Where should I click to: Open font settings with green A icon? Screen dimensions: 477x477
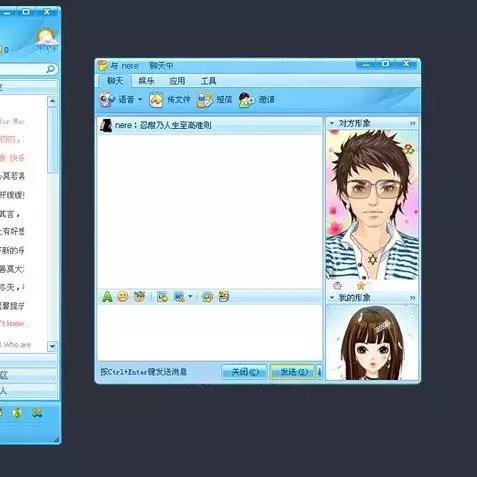[107, 296]
